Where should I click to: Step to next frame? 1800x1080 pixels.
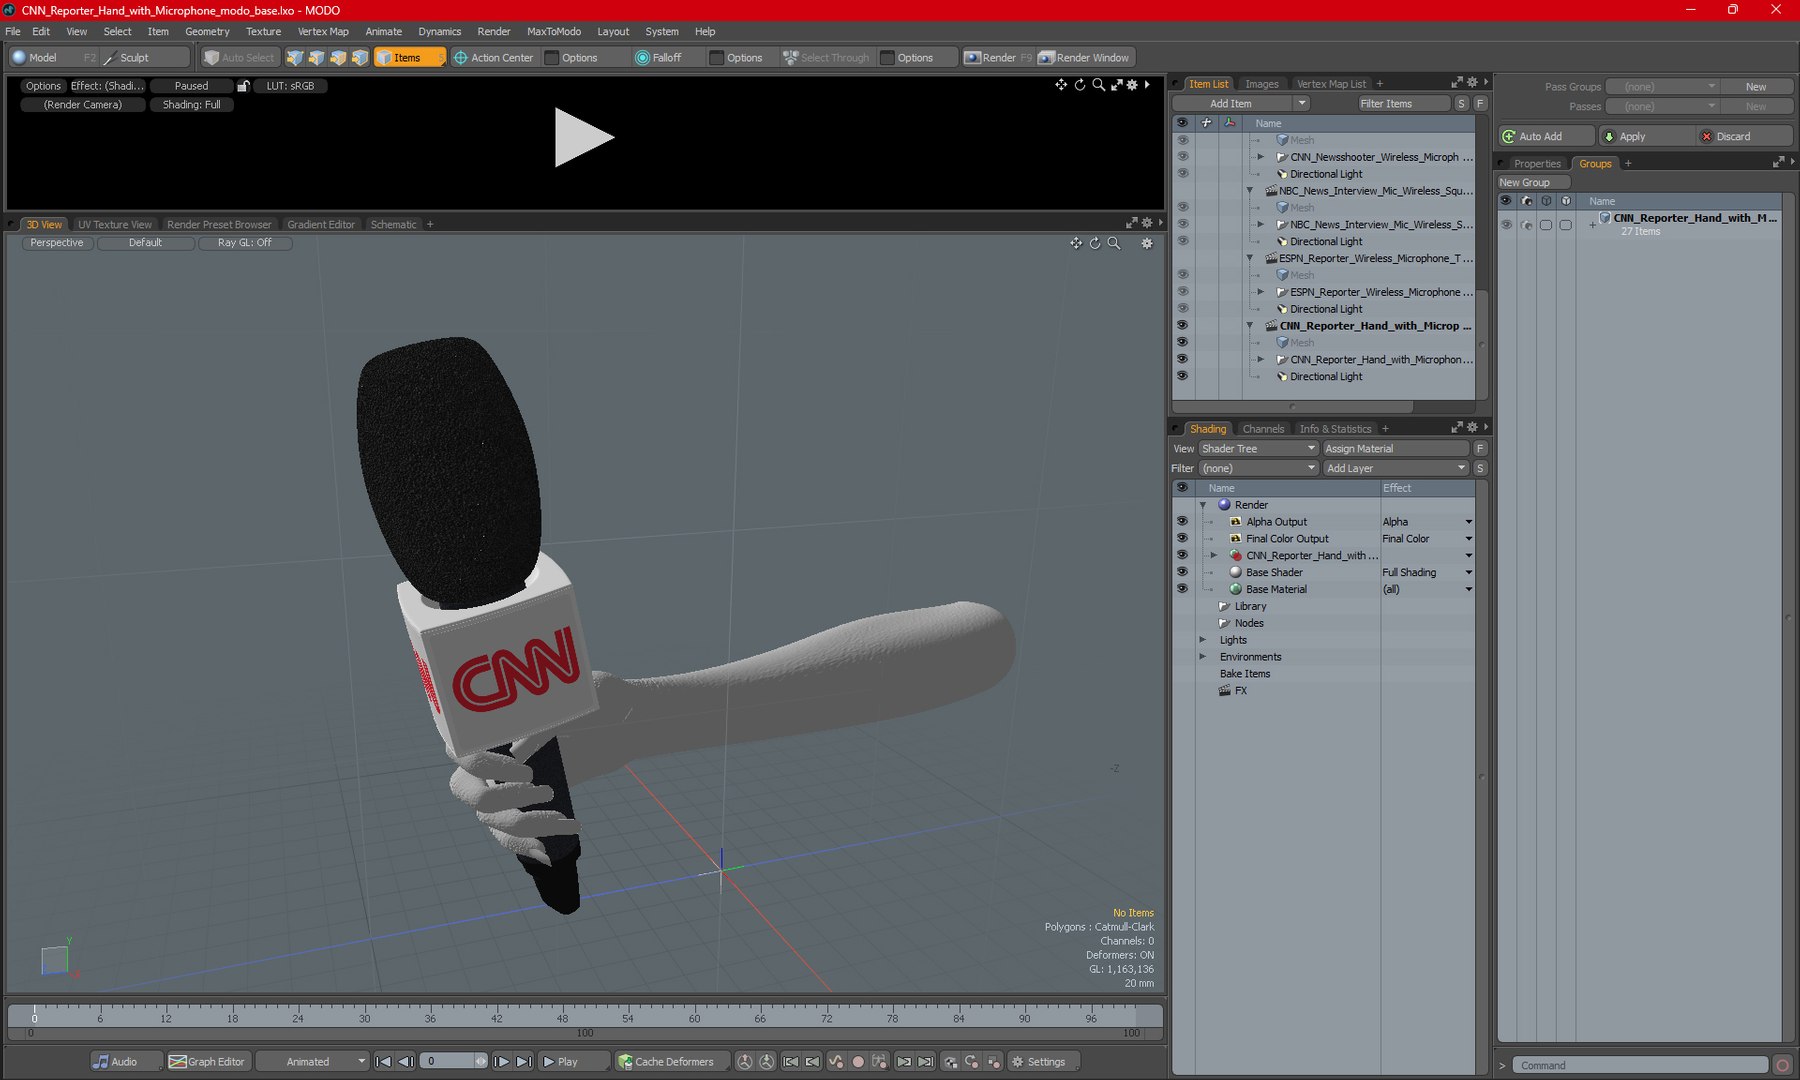(x=502, y=1061)
